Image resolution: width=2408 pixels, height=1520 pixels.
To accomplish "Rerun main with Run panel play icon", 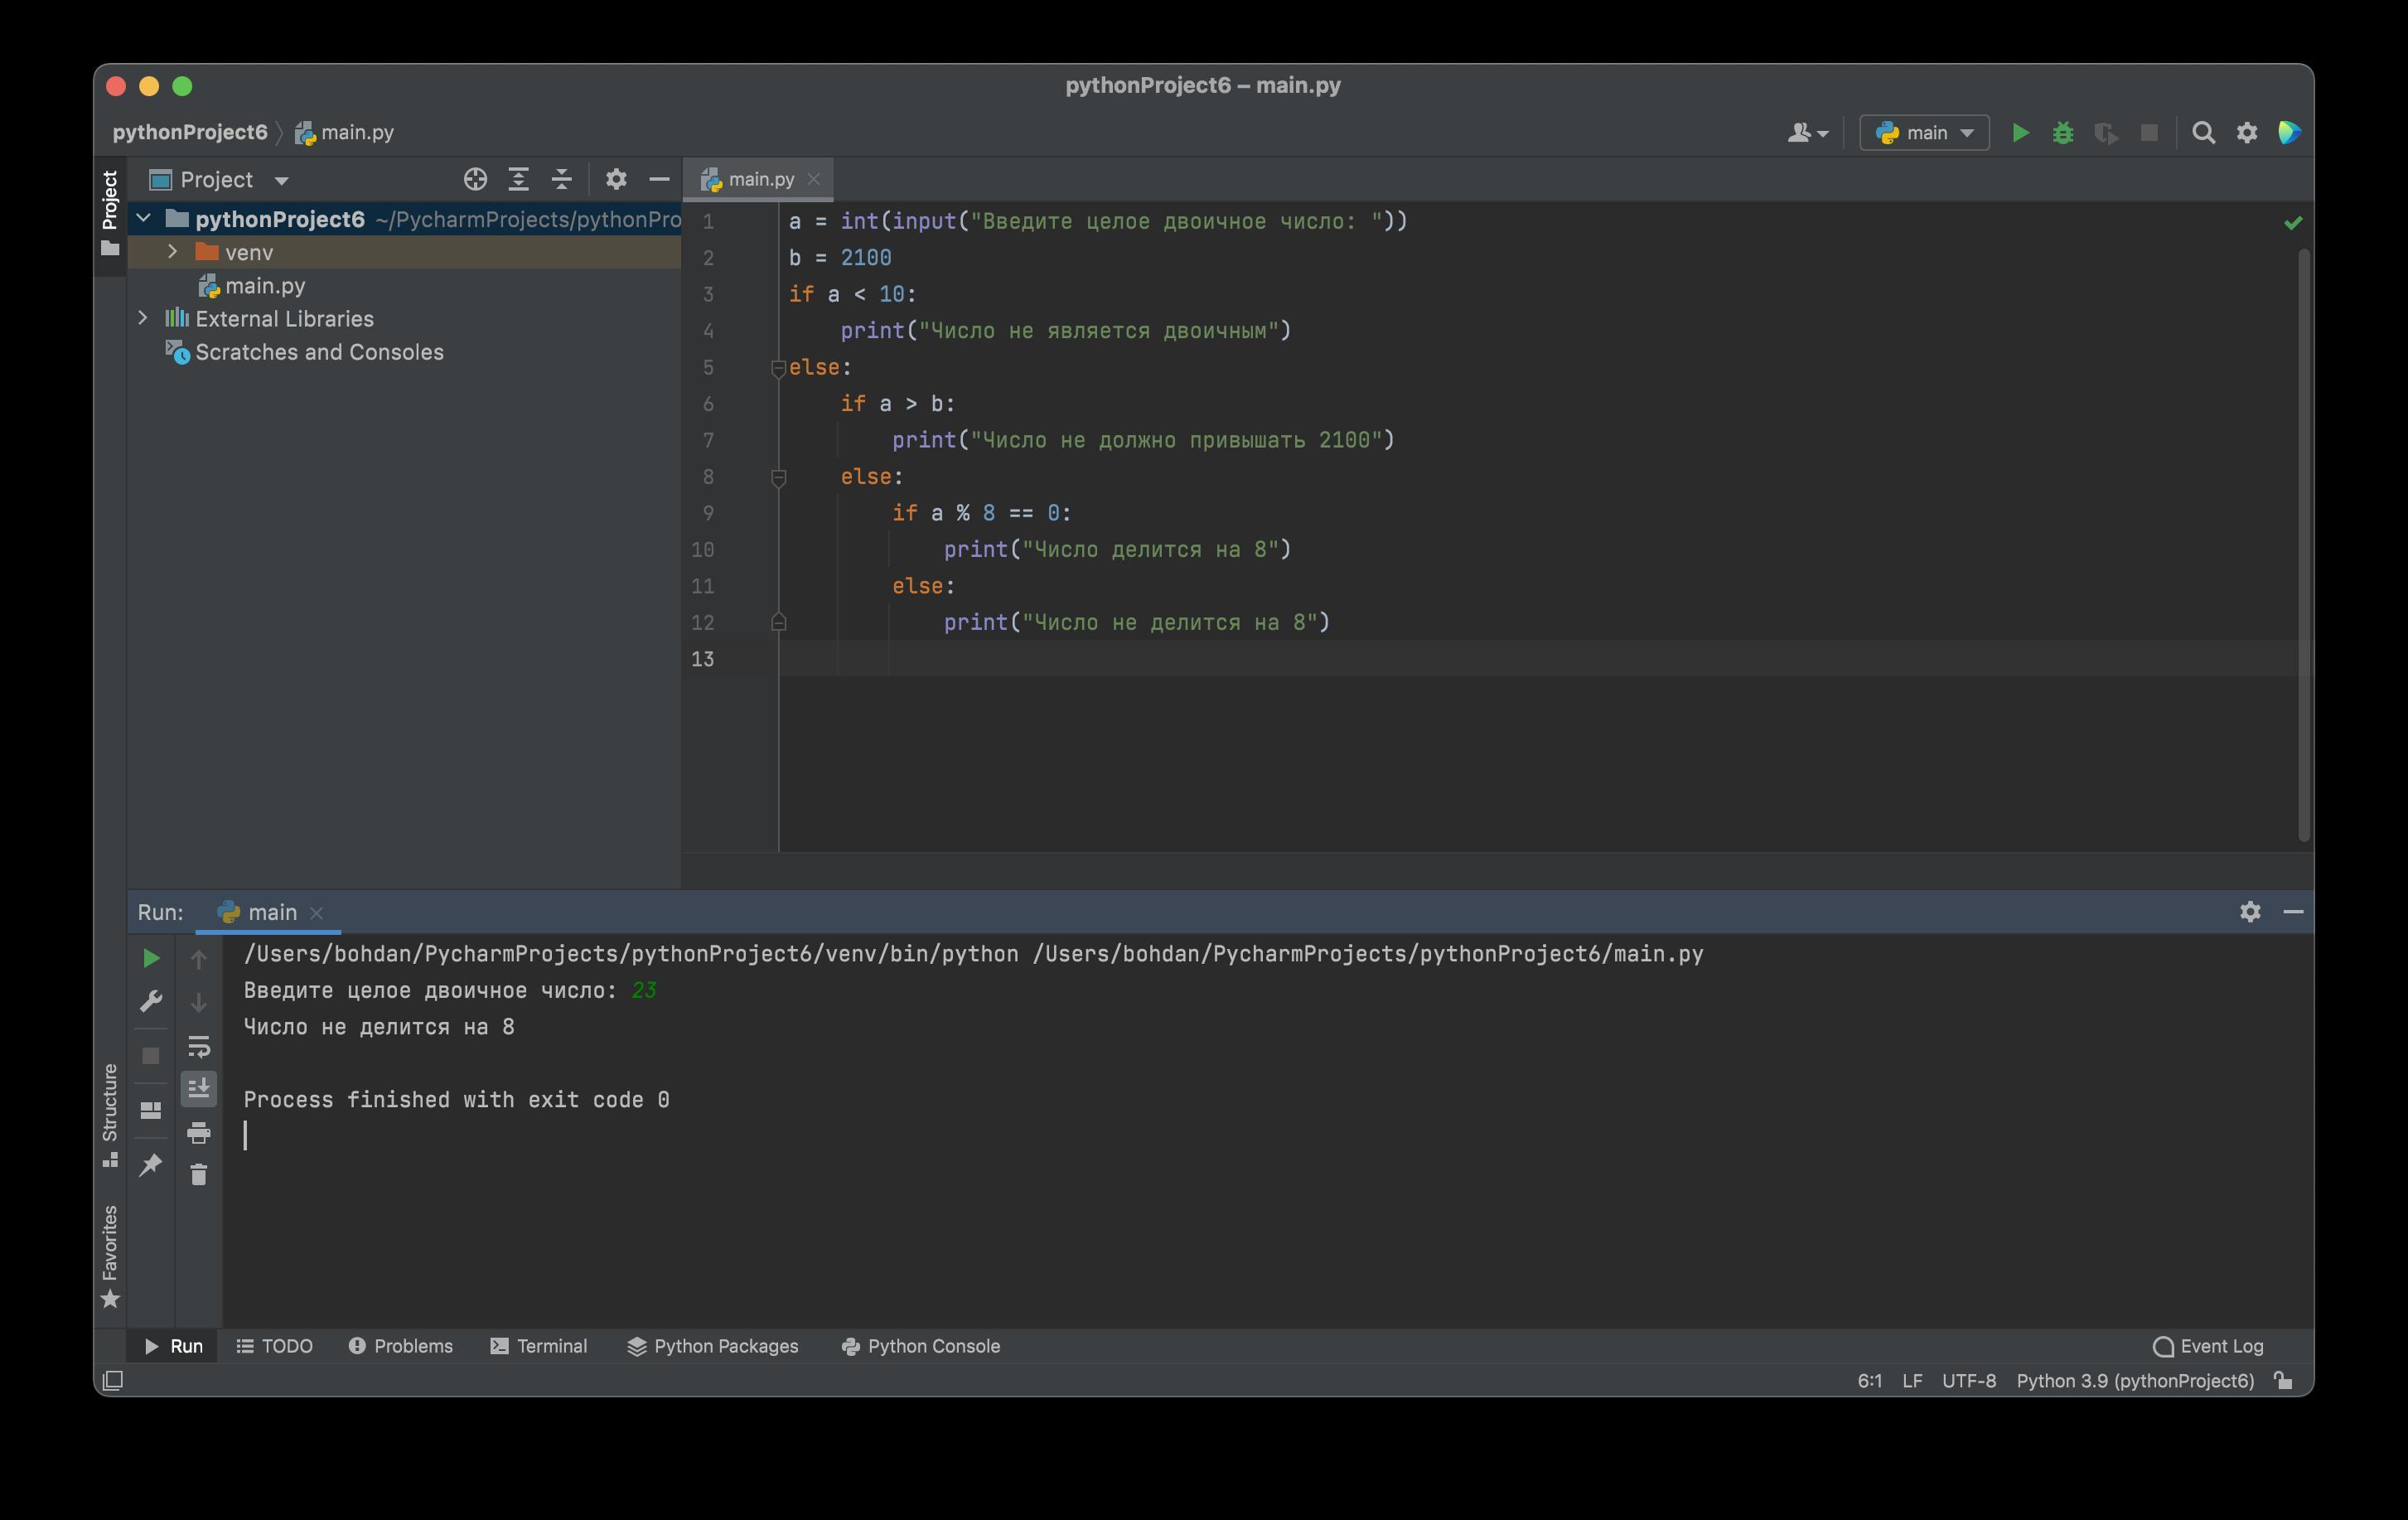I will coord(151,958).
